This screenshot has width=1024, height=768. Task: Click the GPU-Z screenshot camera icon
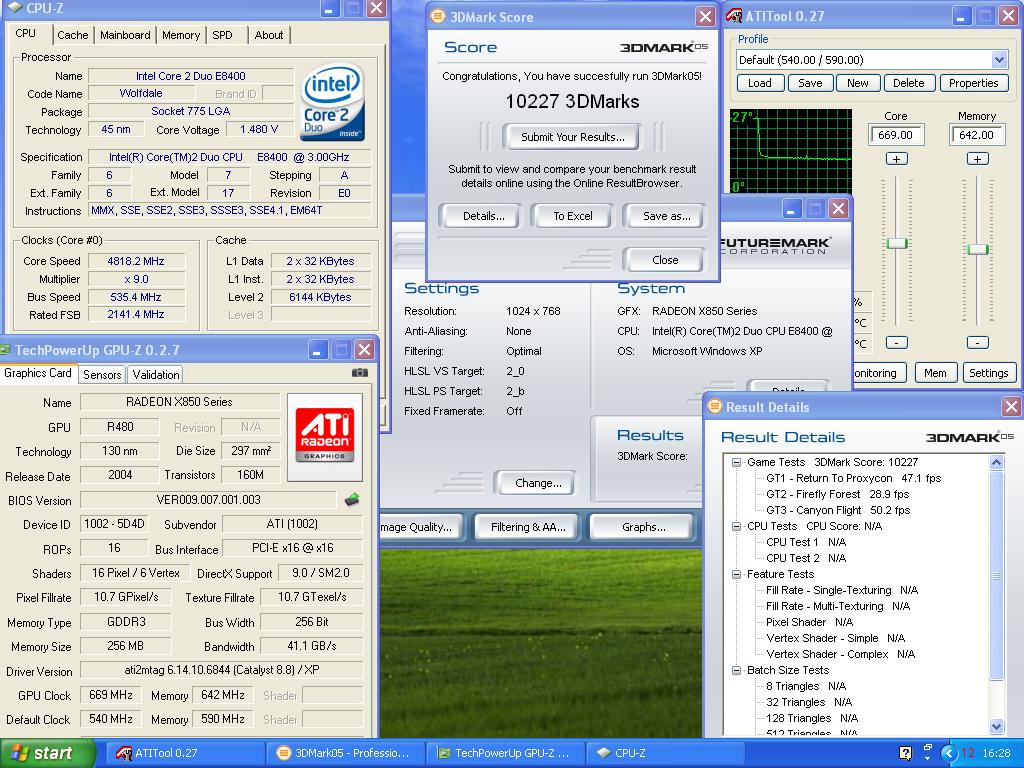[x=360, y=372]
